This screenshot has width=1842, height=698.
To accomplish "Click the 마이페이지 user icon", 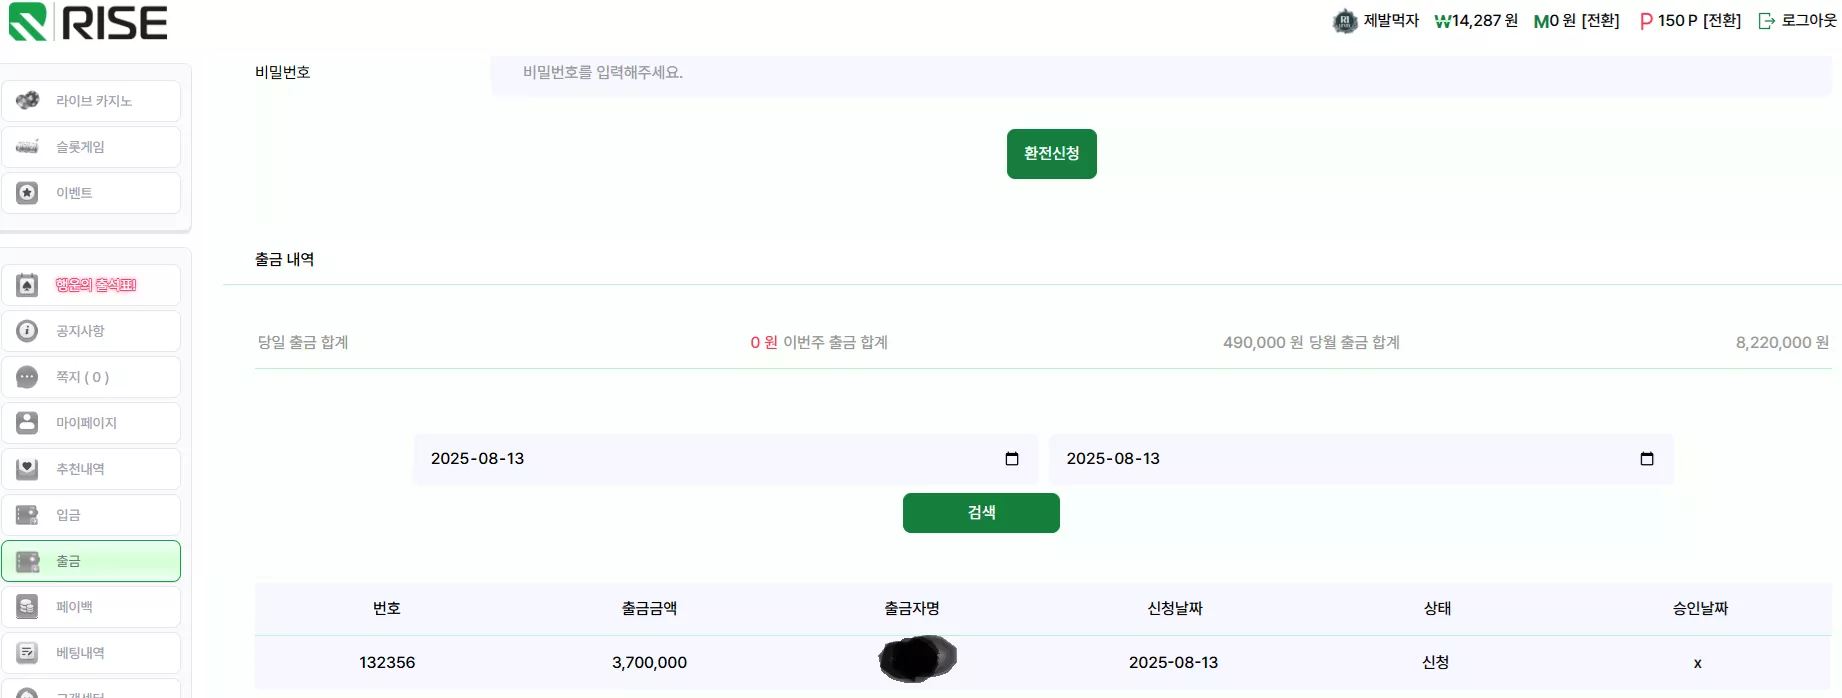I will click(27, 422).
